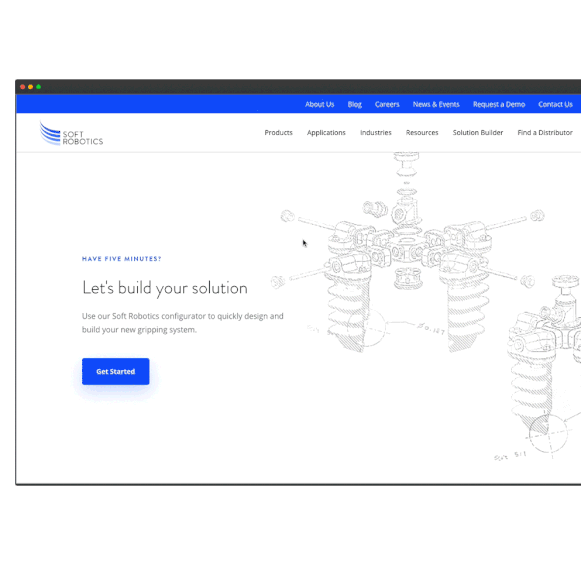Open the About Us link
Image resolution: width=581 pixels, height=565 pixels.
tap(319, 104)
